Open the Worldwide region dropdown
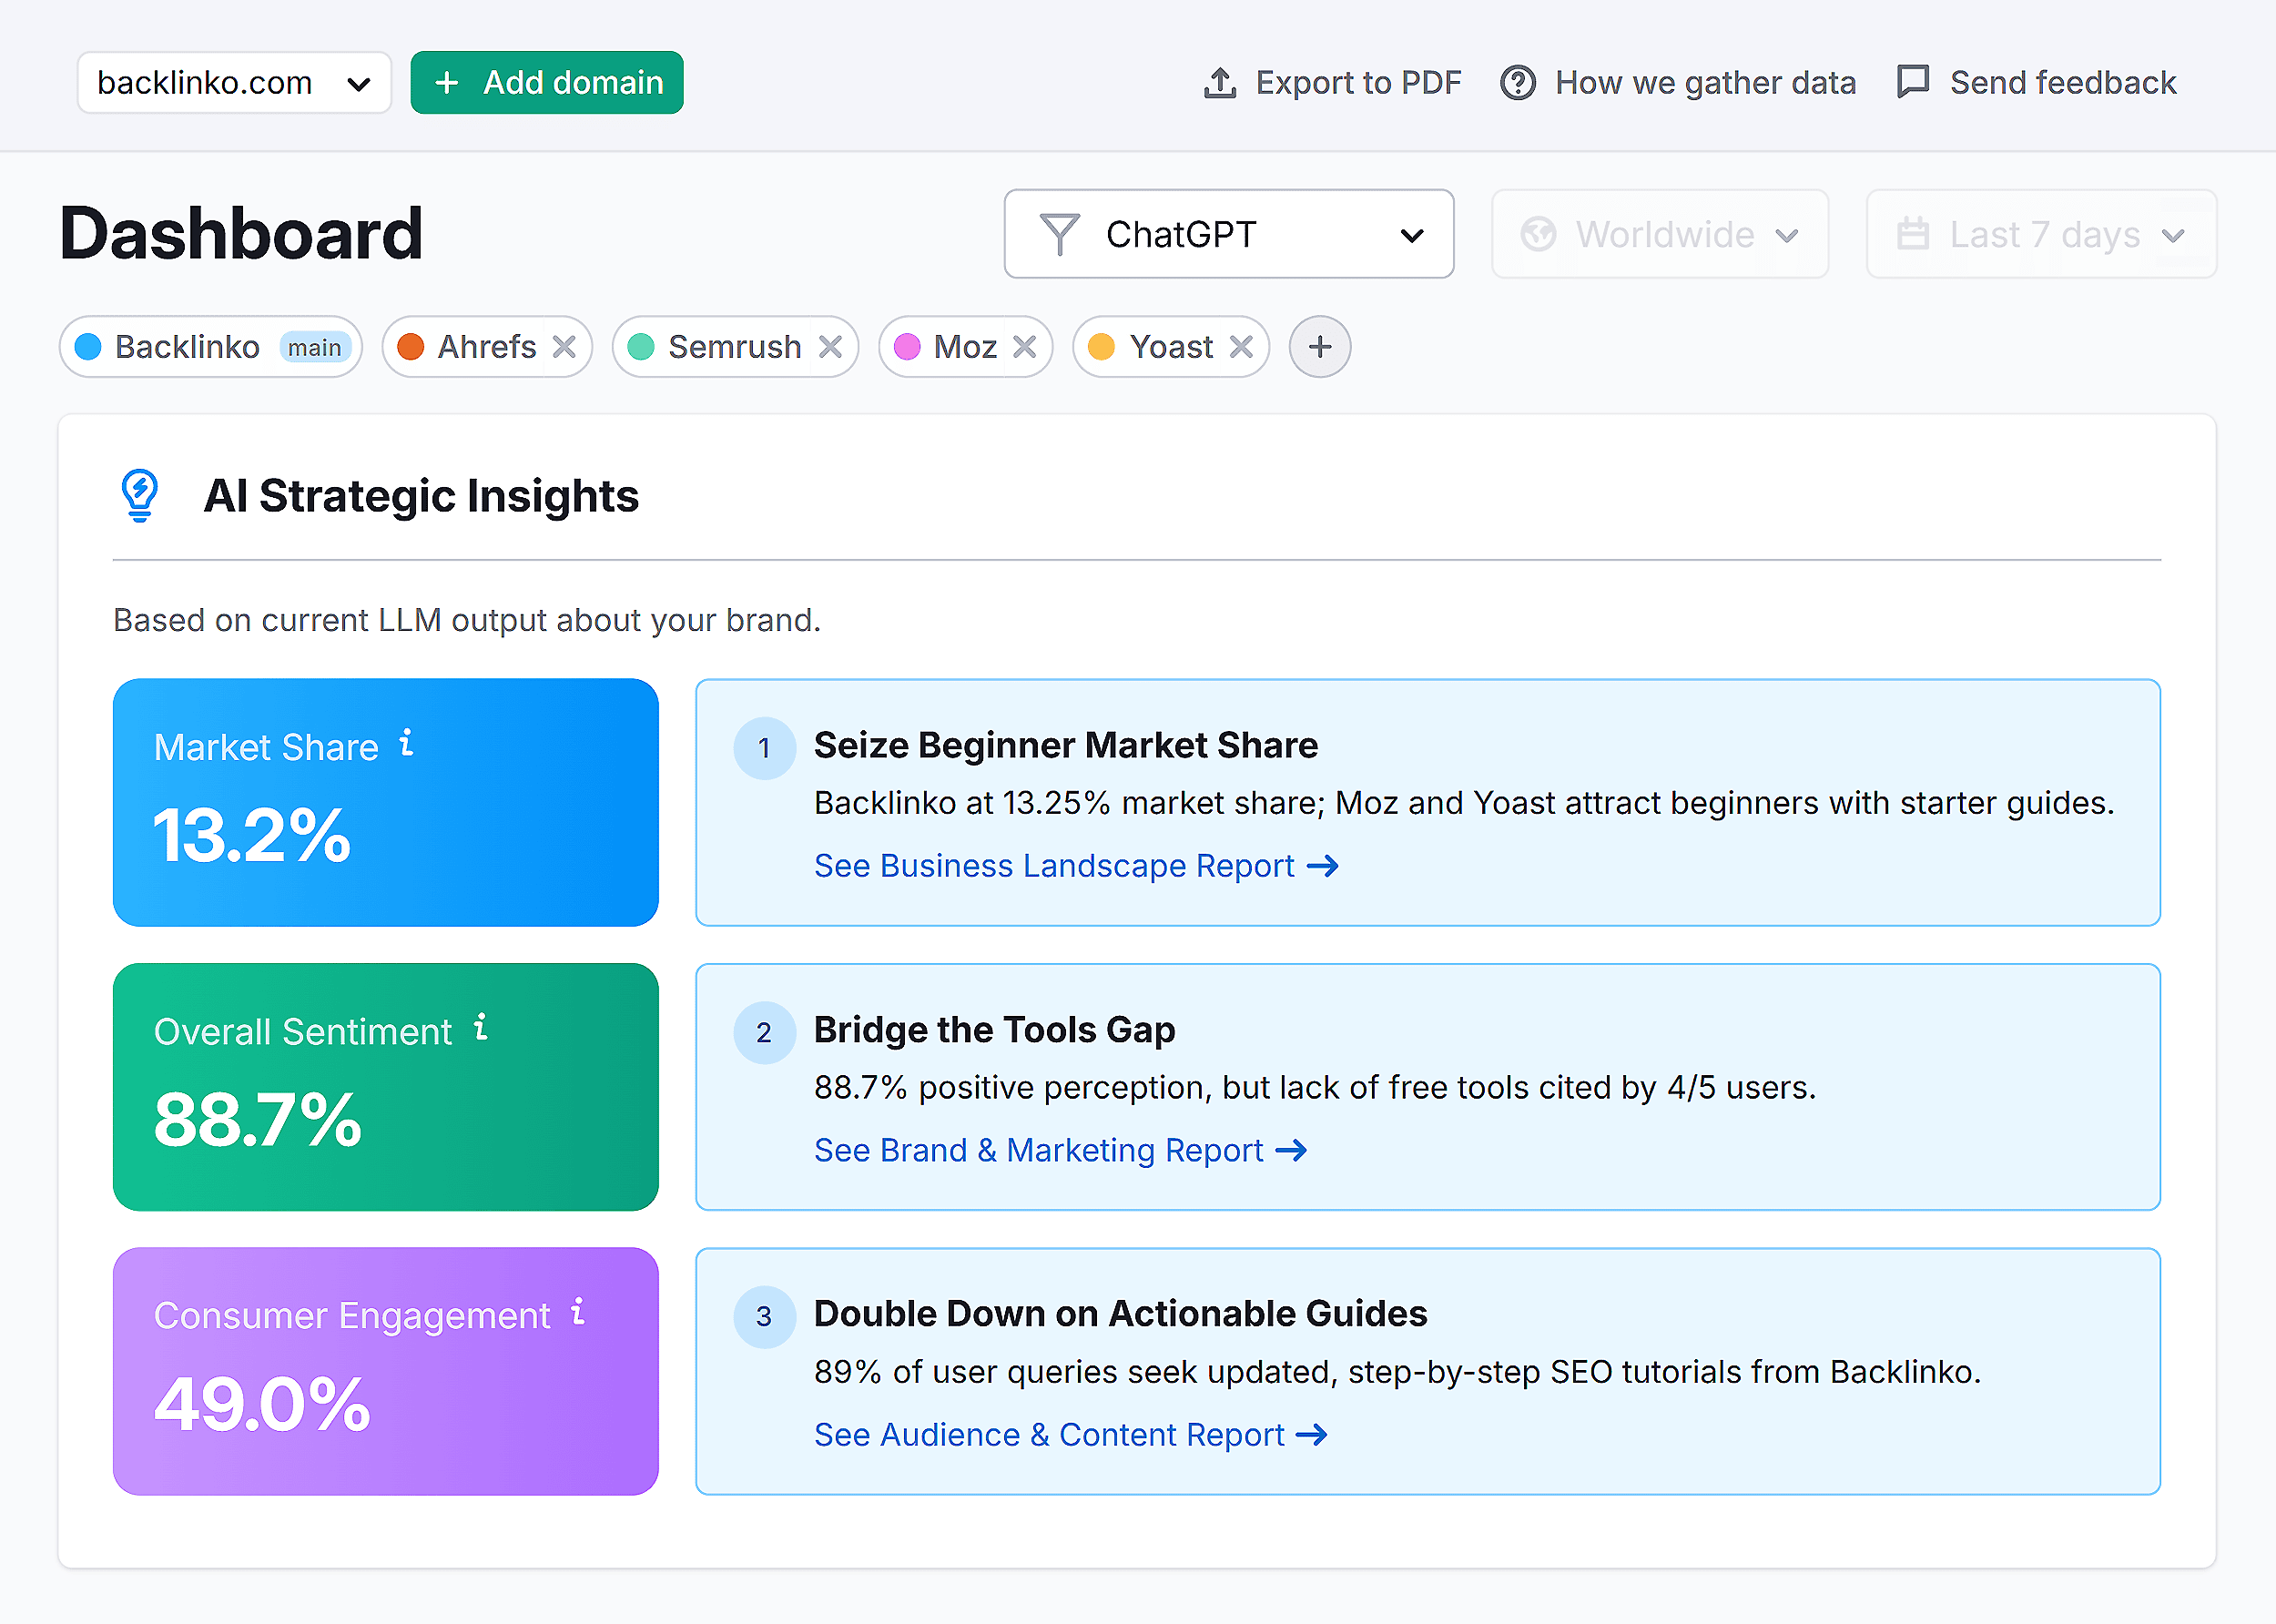 coord(1660,234)
